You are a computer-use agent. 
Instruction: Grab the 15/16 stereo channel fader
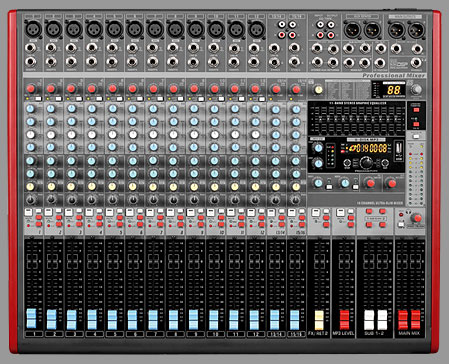pos(295,320)
